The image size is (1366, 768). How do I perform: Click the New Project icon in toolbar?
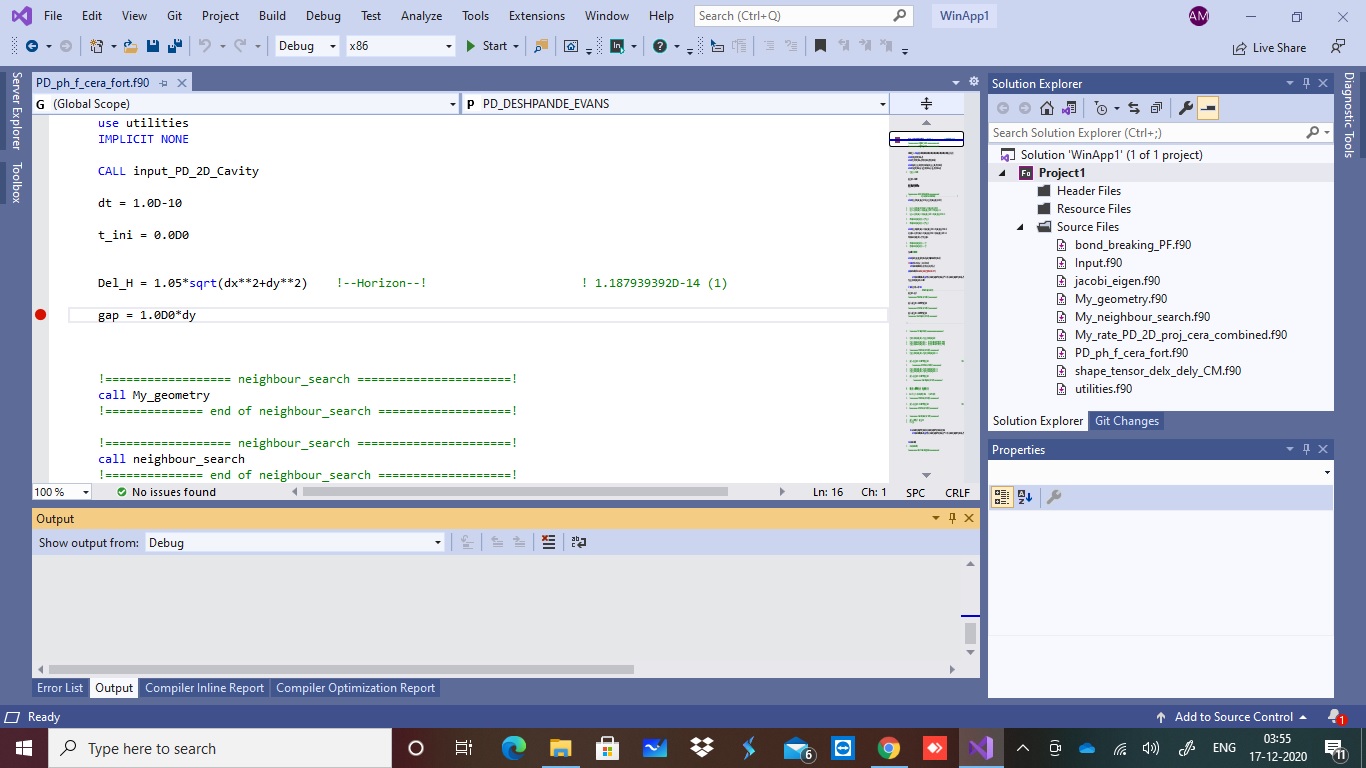pyautogui.click(x=97, y=46)
